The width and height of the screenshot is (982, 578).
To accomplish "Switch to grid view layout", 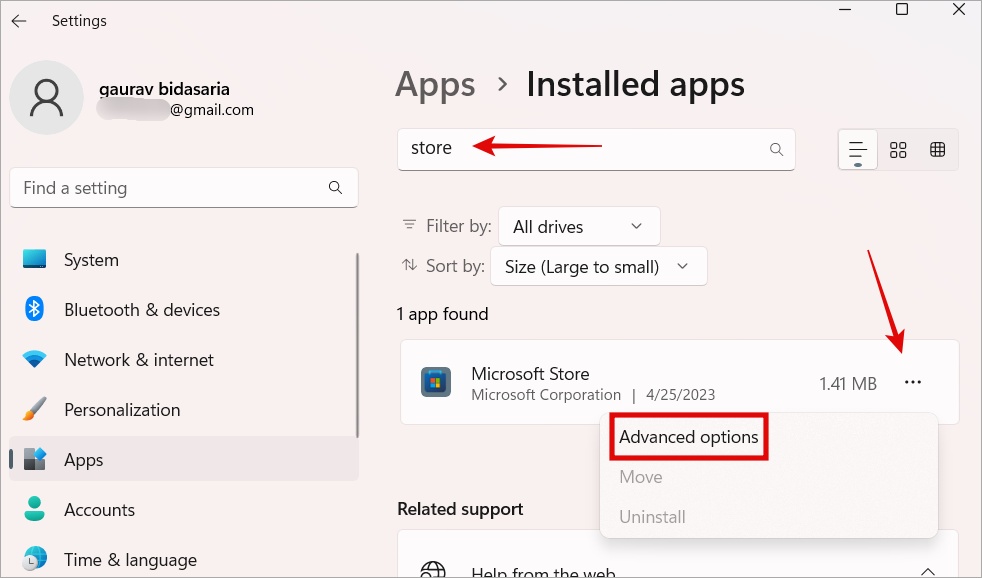I will pyautogui.click(x=898, y=150).
